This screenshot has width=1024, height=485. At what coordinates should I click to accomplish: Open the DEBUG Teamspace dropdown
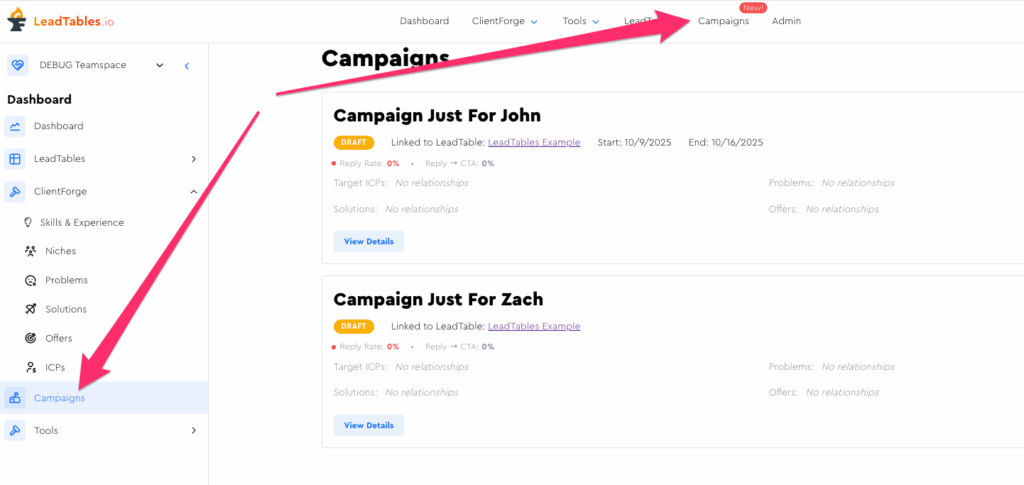[160, 65]
